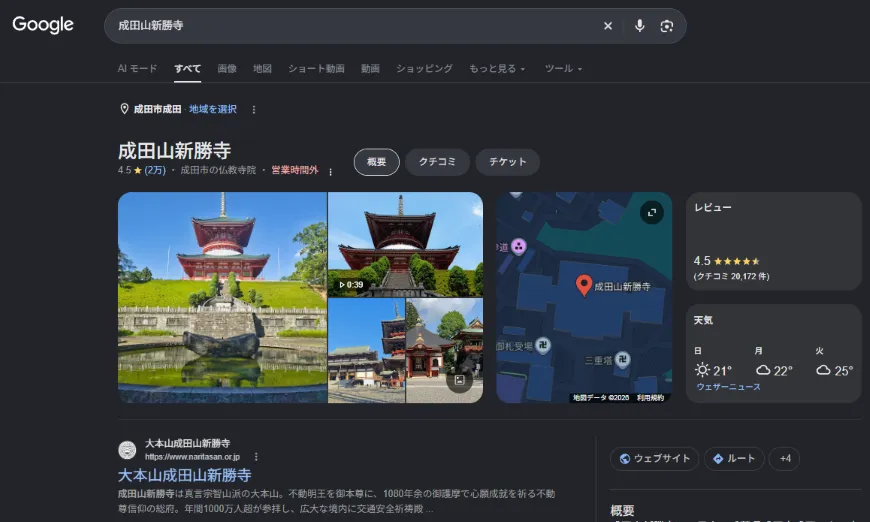Start voice search with microphone icon
This screenshot has width=870, height=522.
coord(639,26)
